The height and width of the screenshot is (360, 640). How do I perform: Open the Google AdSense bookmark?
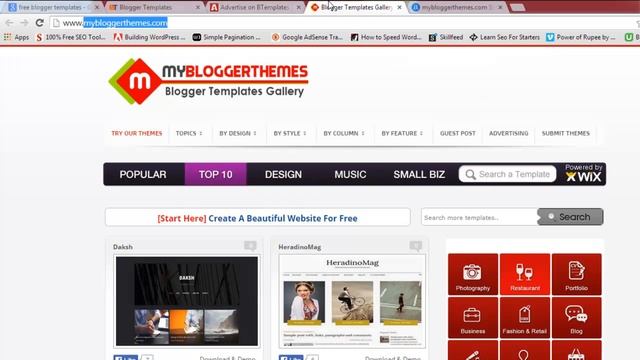307,37
